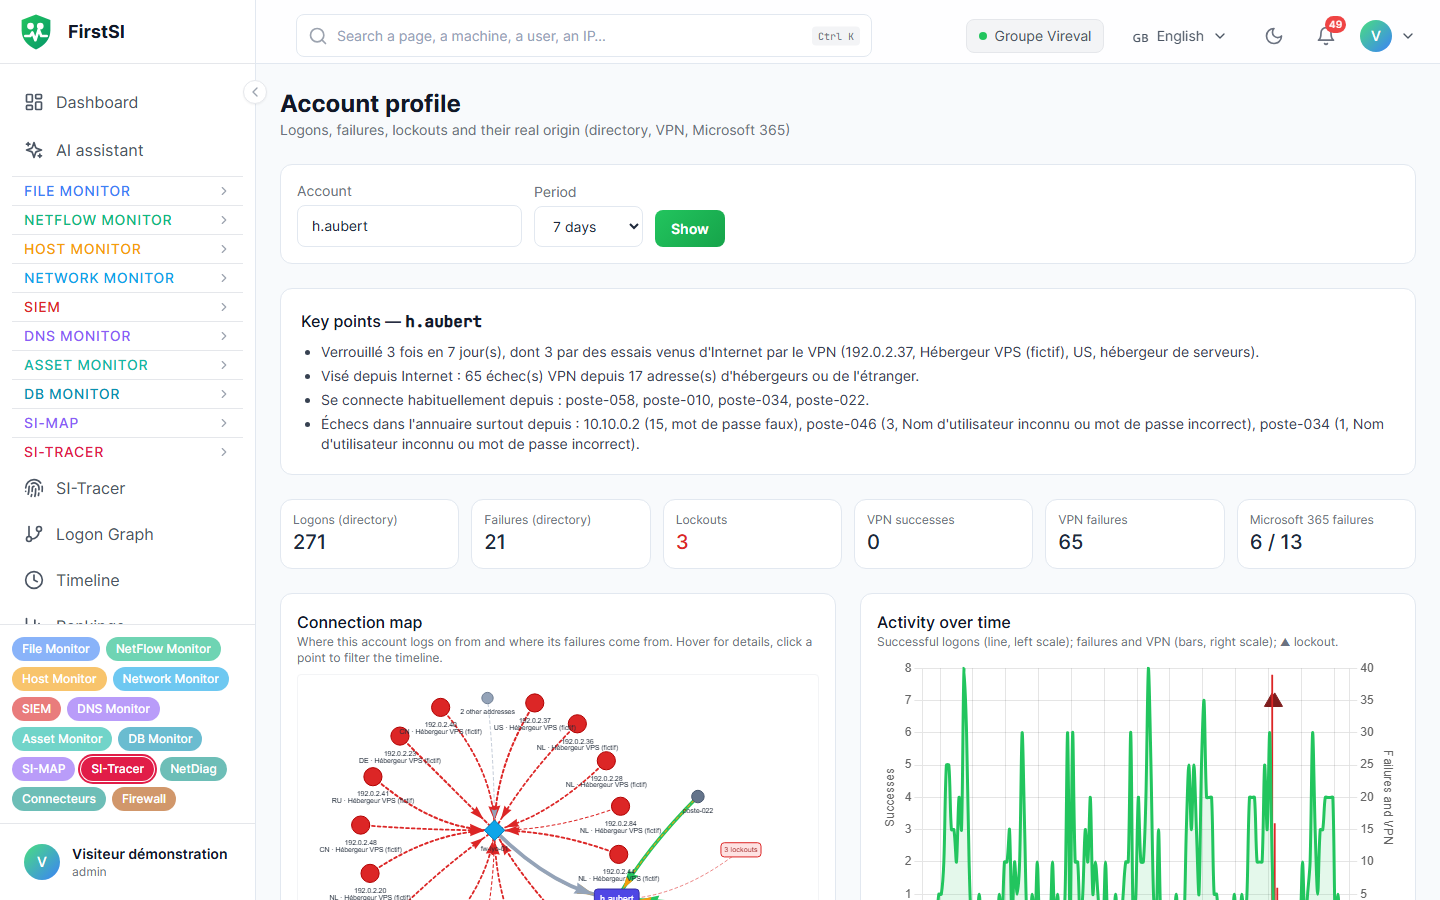The image size is (1440, 900).
Task: Click the lockout triangle marker in activity chart
Action: [x=1273, y=700]
